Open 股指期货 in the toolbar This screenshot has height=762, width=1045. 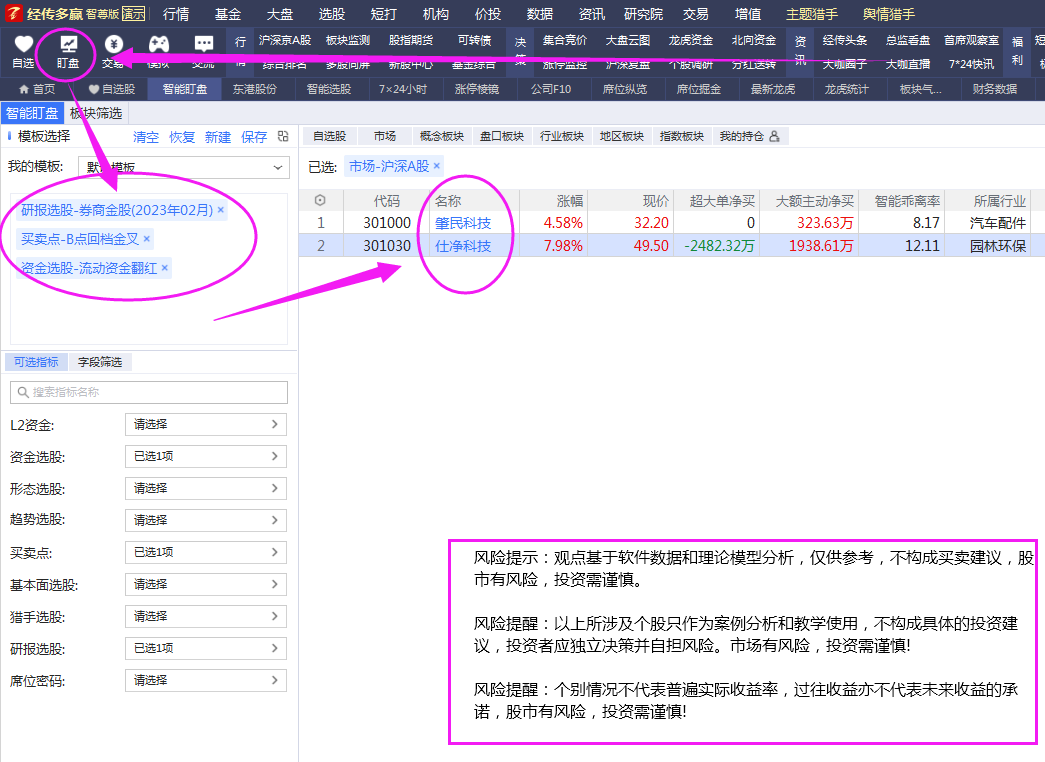coord(411,41)
